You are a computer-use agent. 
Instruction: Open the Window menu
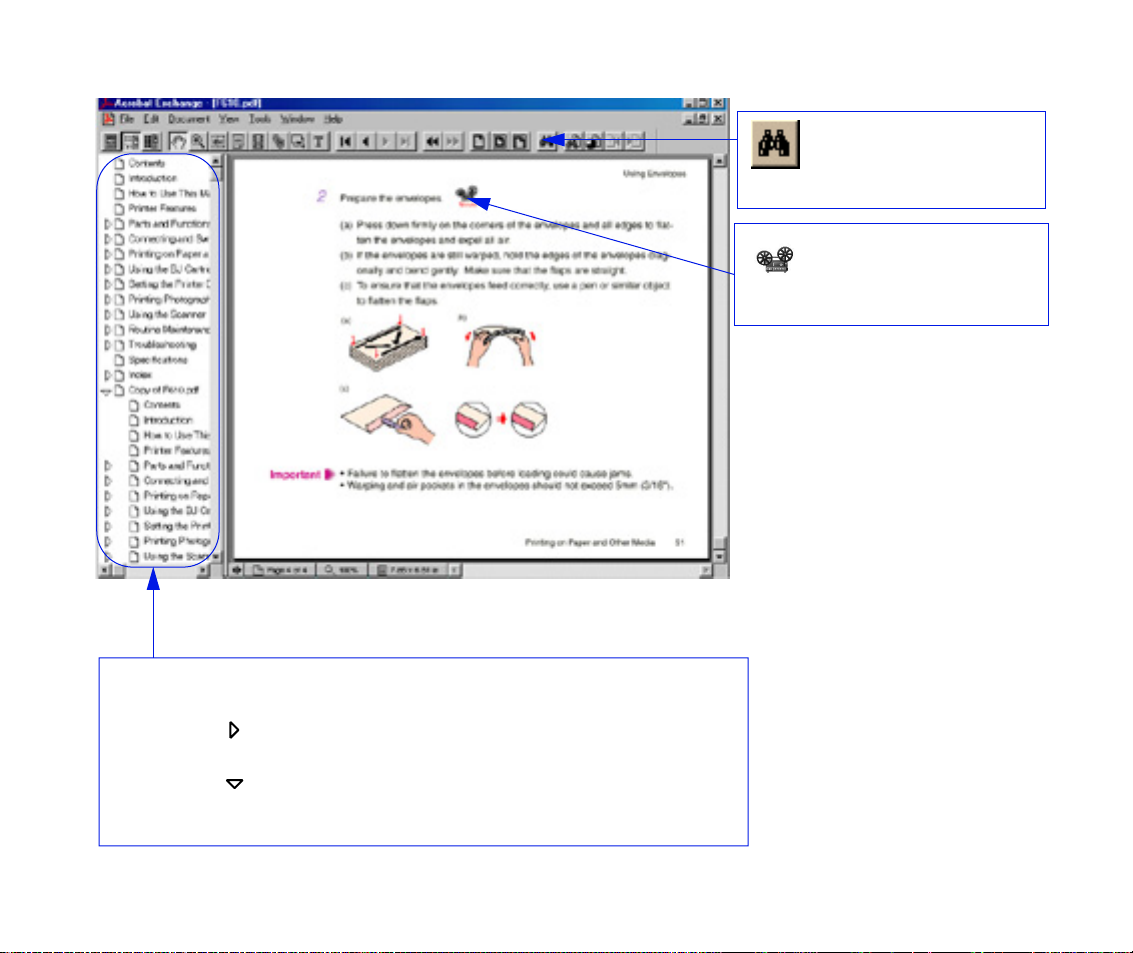click(297, 119)
